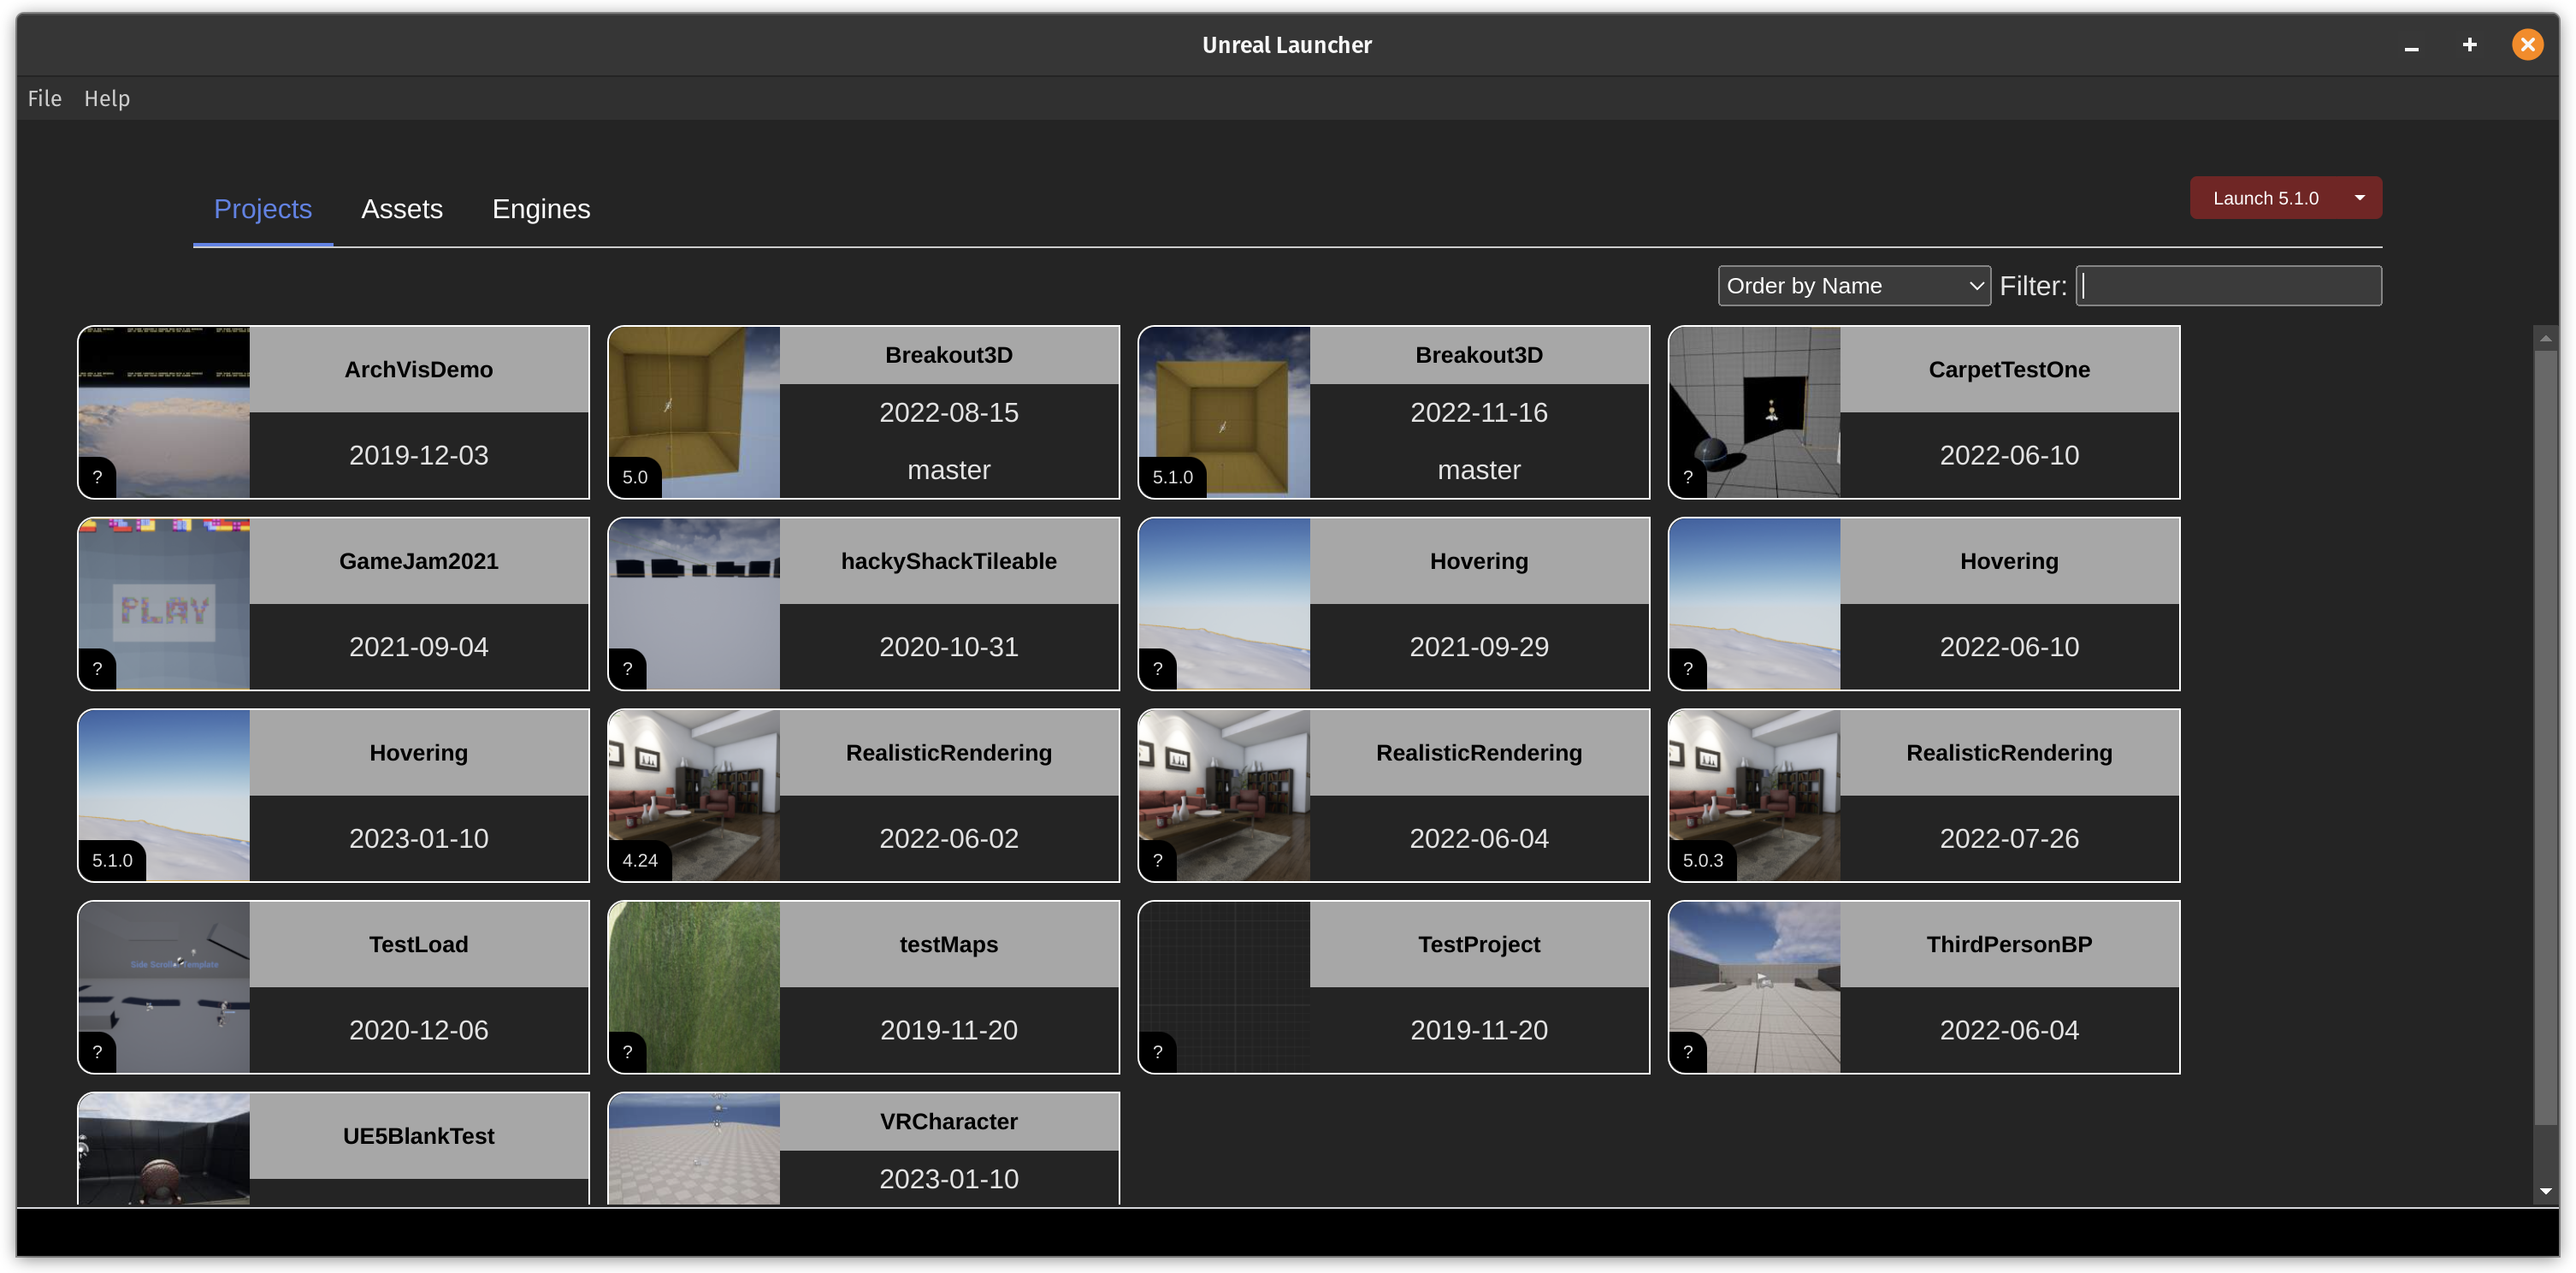2576x1273 pixels.
Task: Click the ThirdPersonBP project name label
Action: (2009, 944)
